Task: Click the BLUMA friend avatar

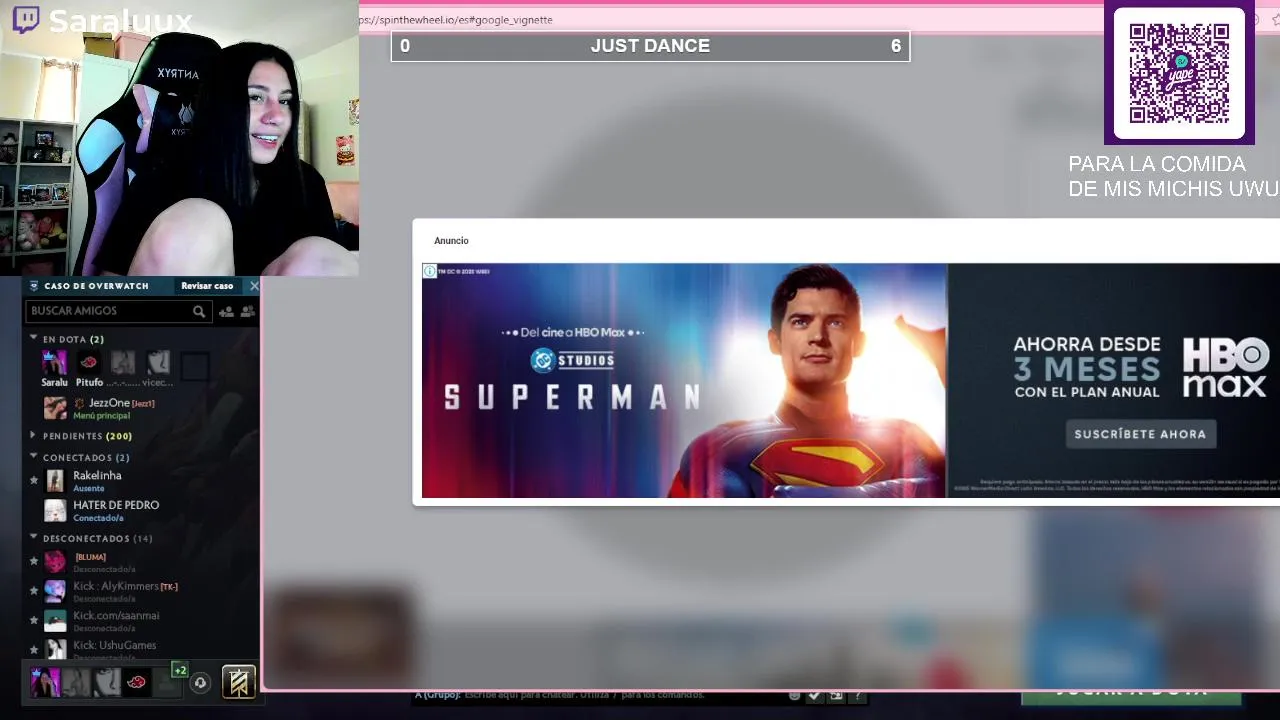Action: click(55, 562)
